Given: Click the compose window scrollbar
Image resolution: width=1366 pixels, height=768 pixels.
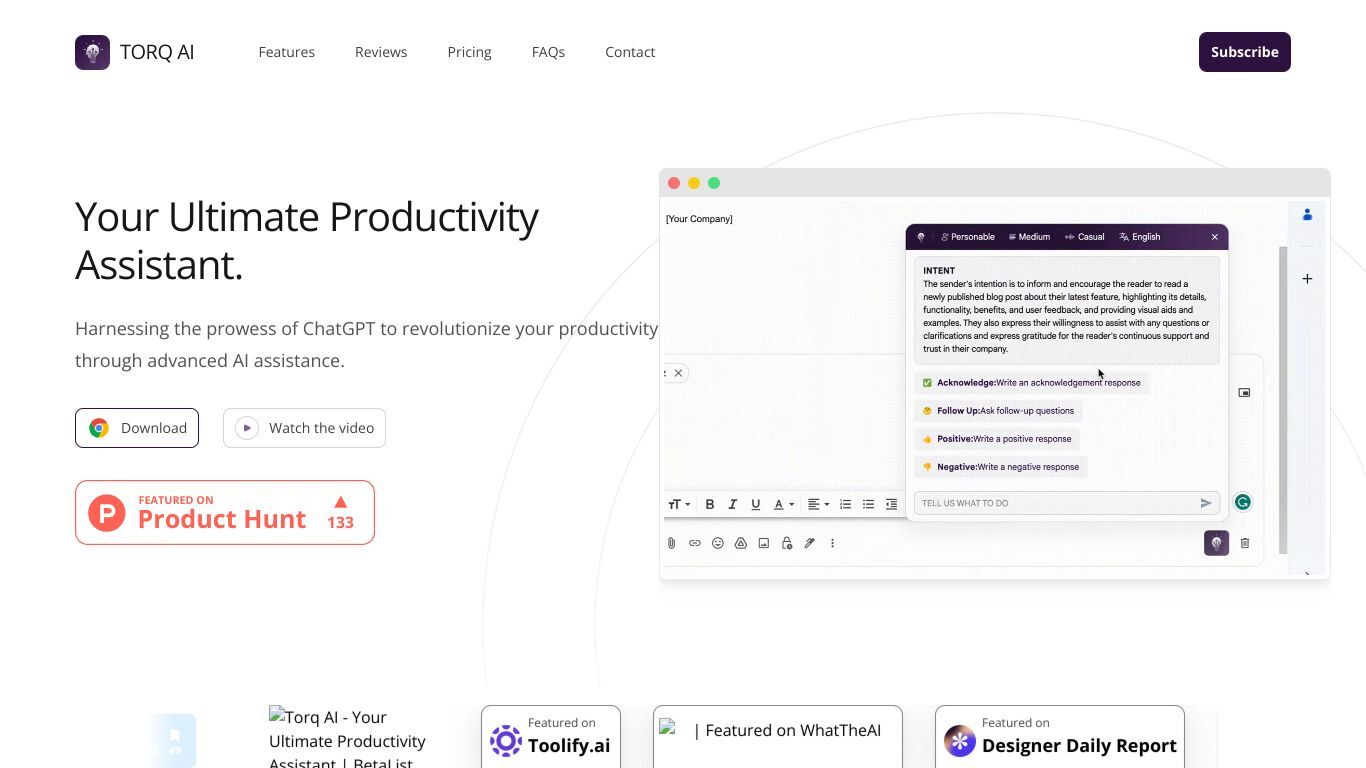Looking at the screenshot, I should 1283,400.
